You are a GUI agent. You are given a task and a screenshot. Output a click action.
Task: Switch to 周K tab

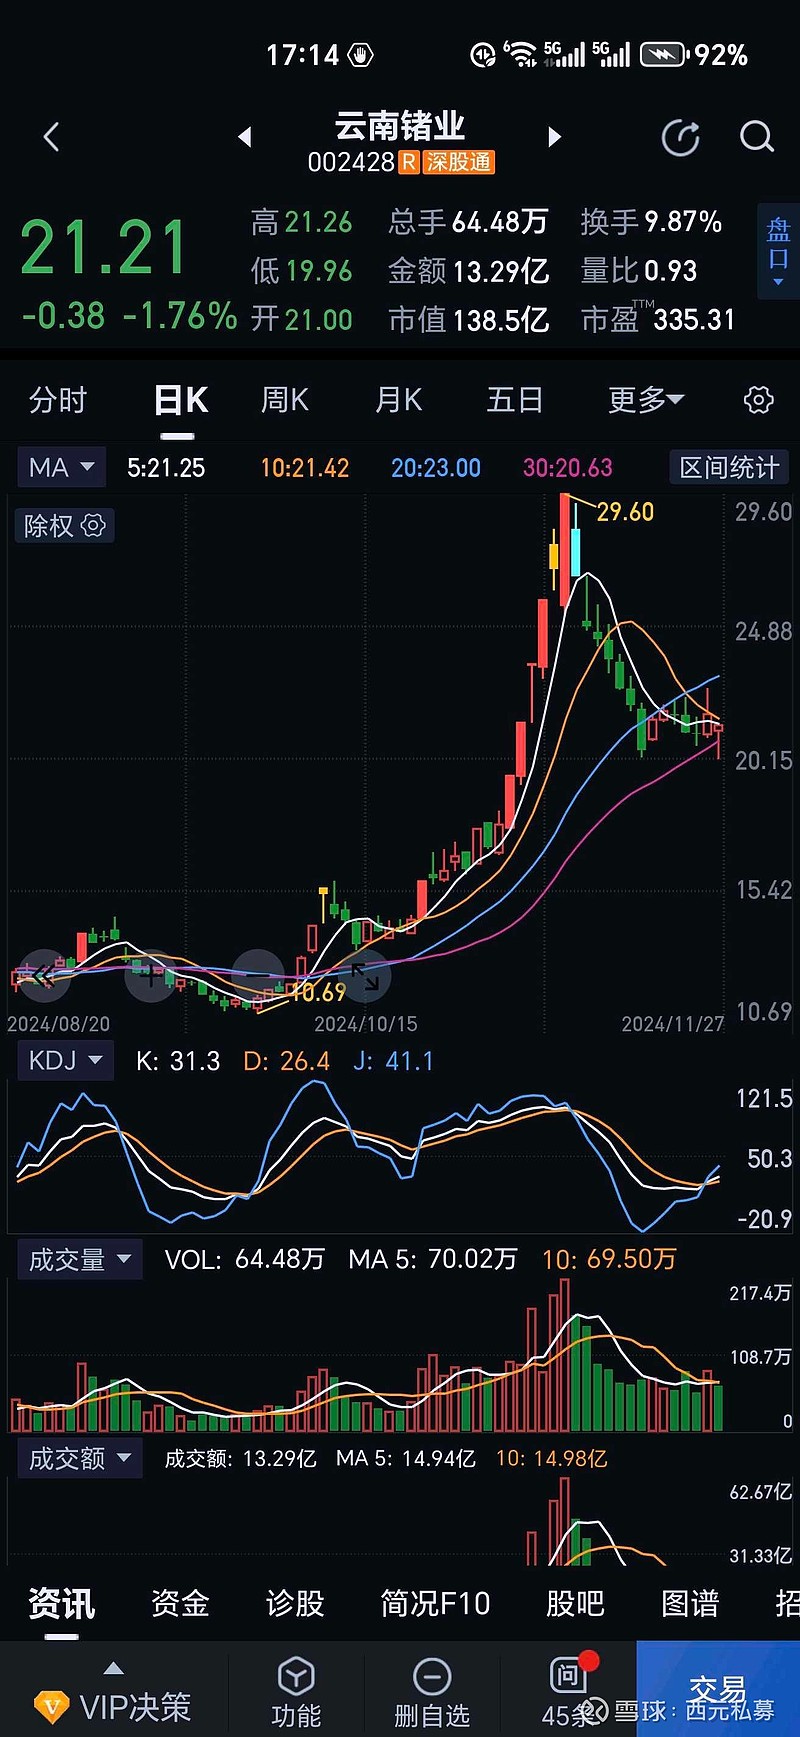(285, 400)
